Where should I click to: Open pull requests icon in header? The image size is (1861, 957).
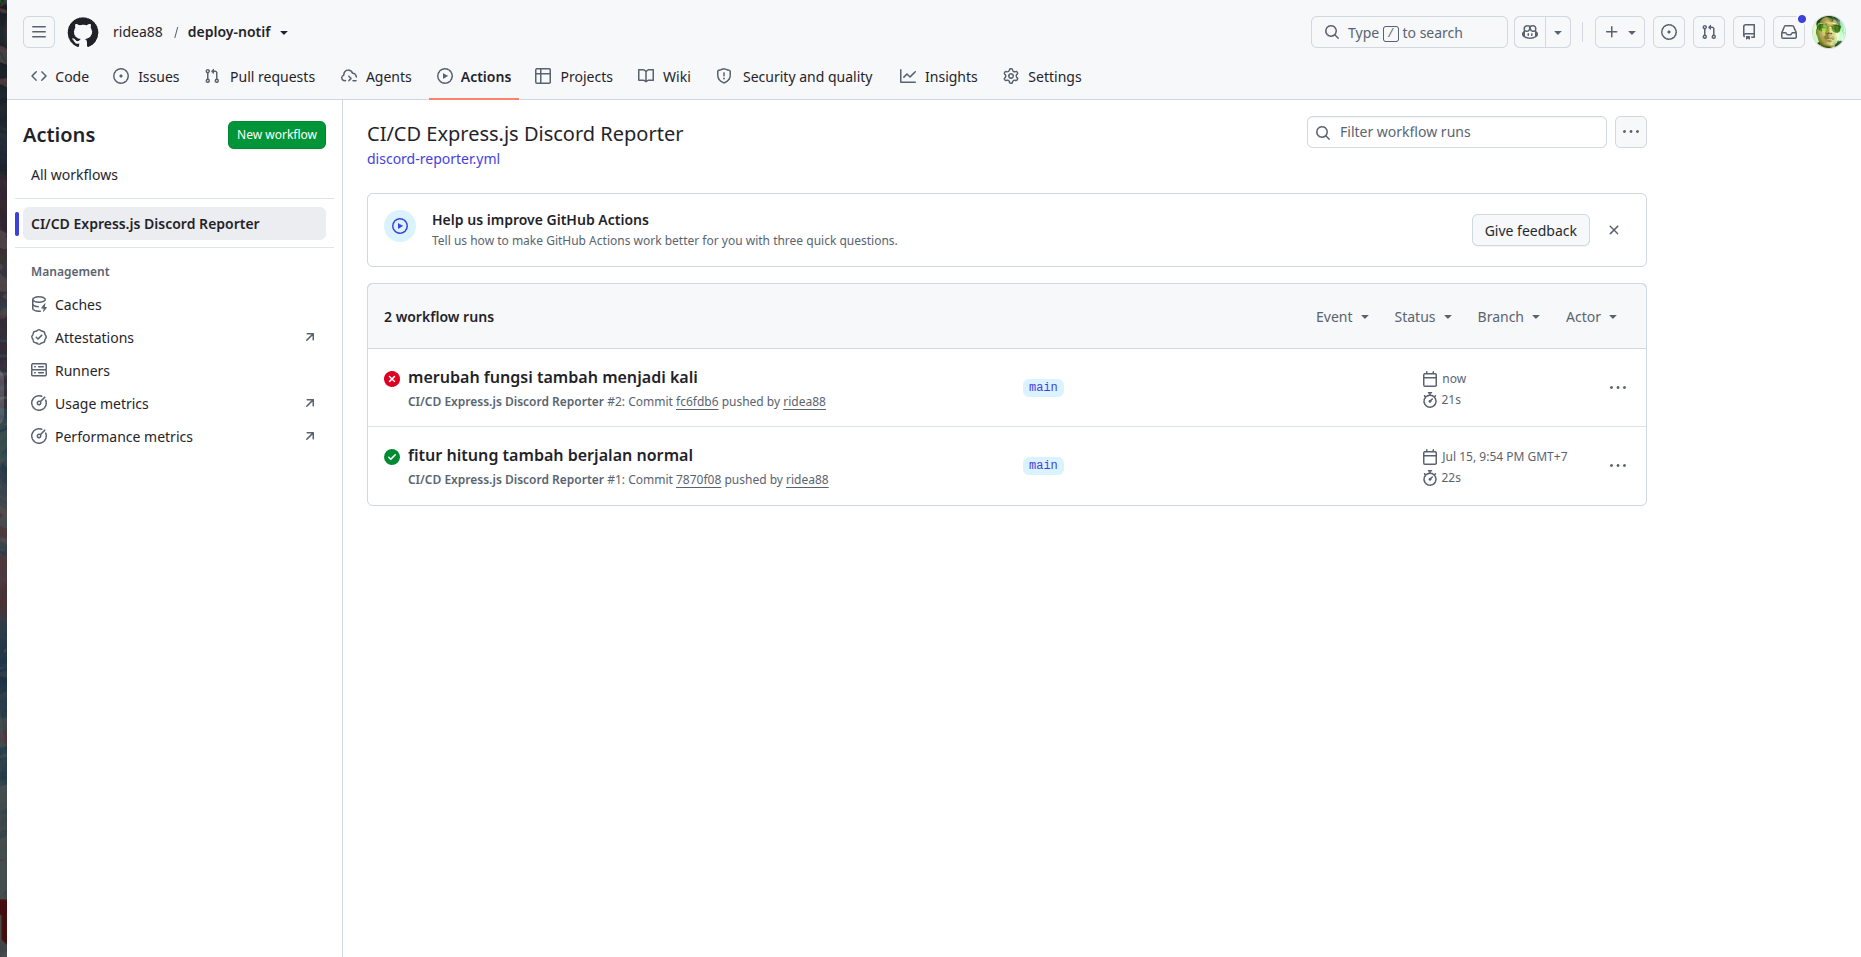click(1709, 32)
